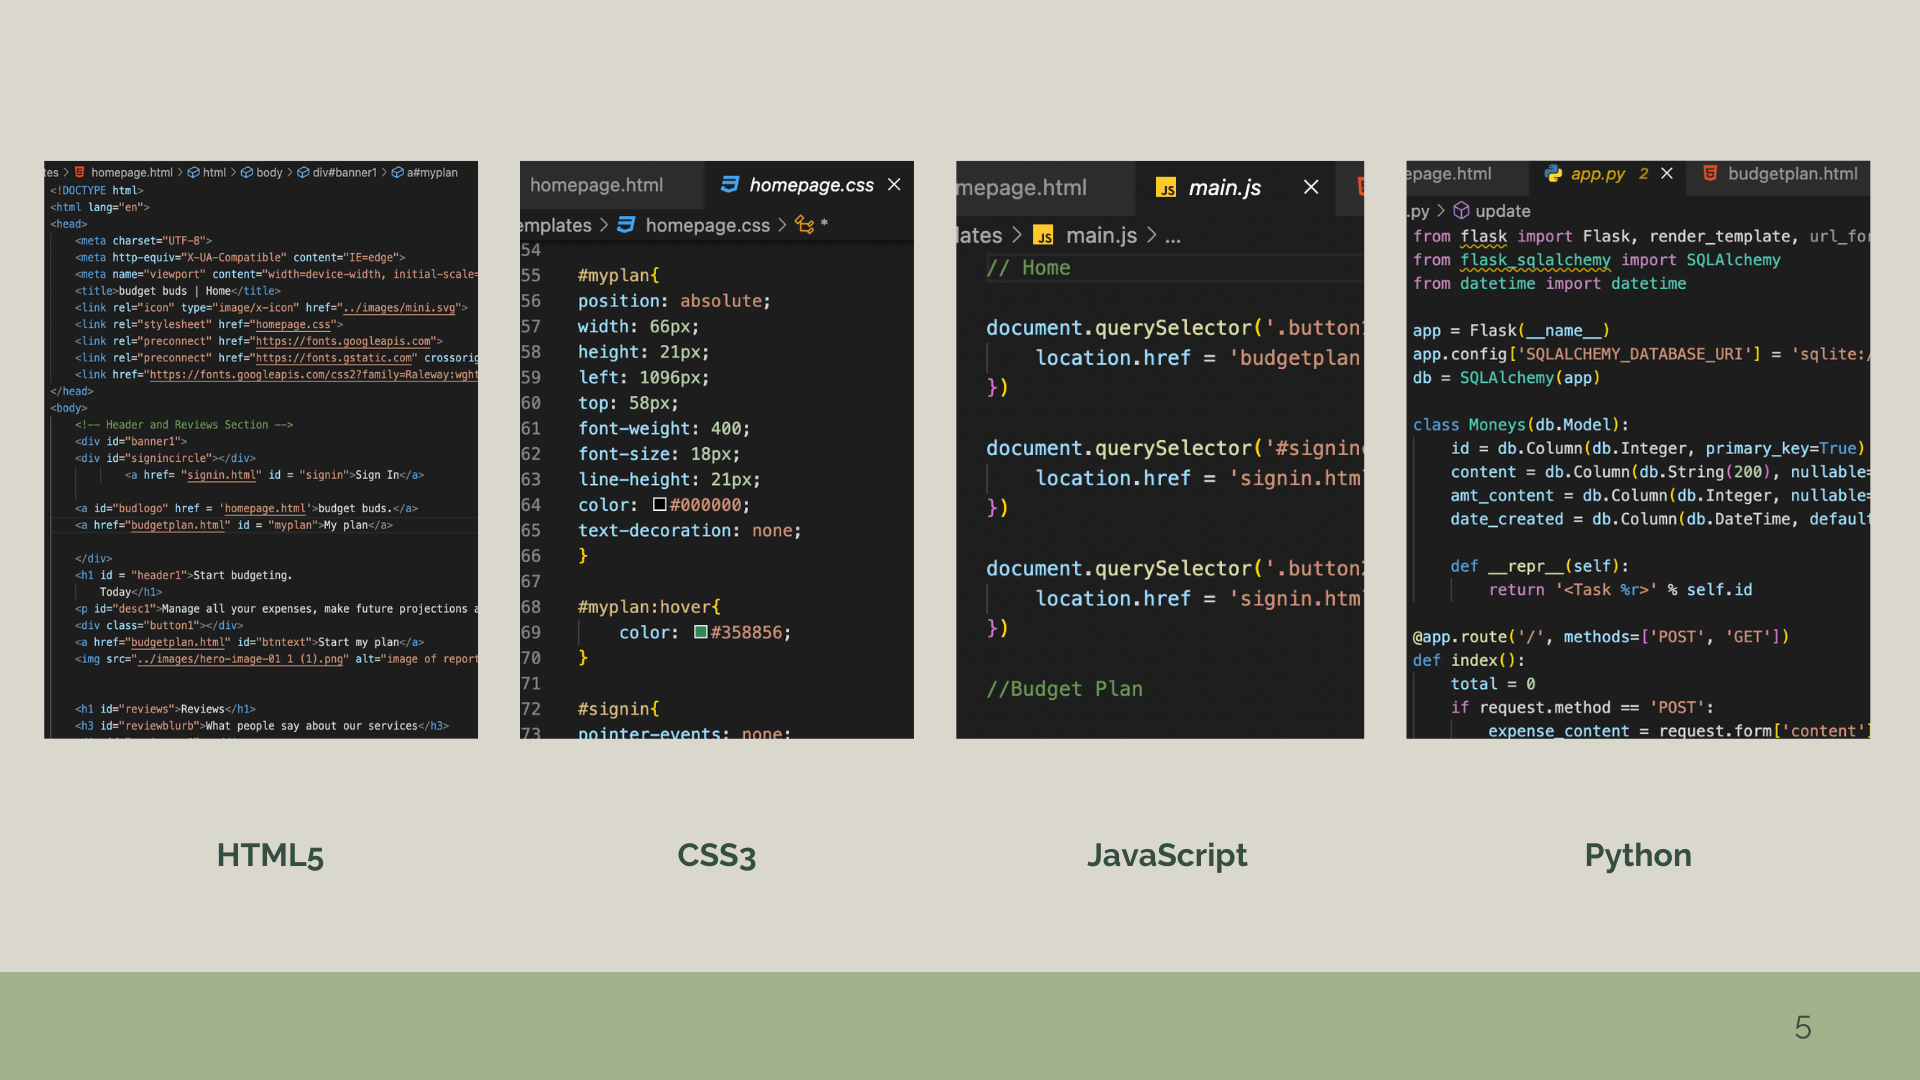Click the JS icon on the main.js tab

pos(1166,188)
